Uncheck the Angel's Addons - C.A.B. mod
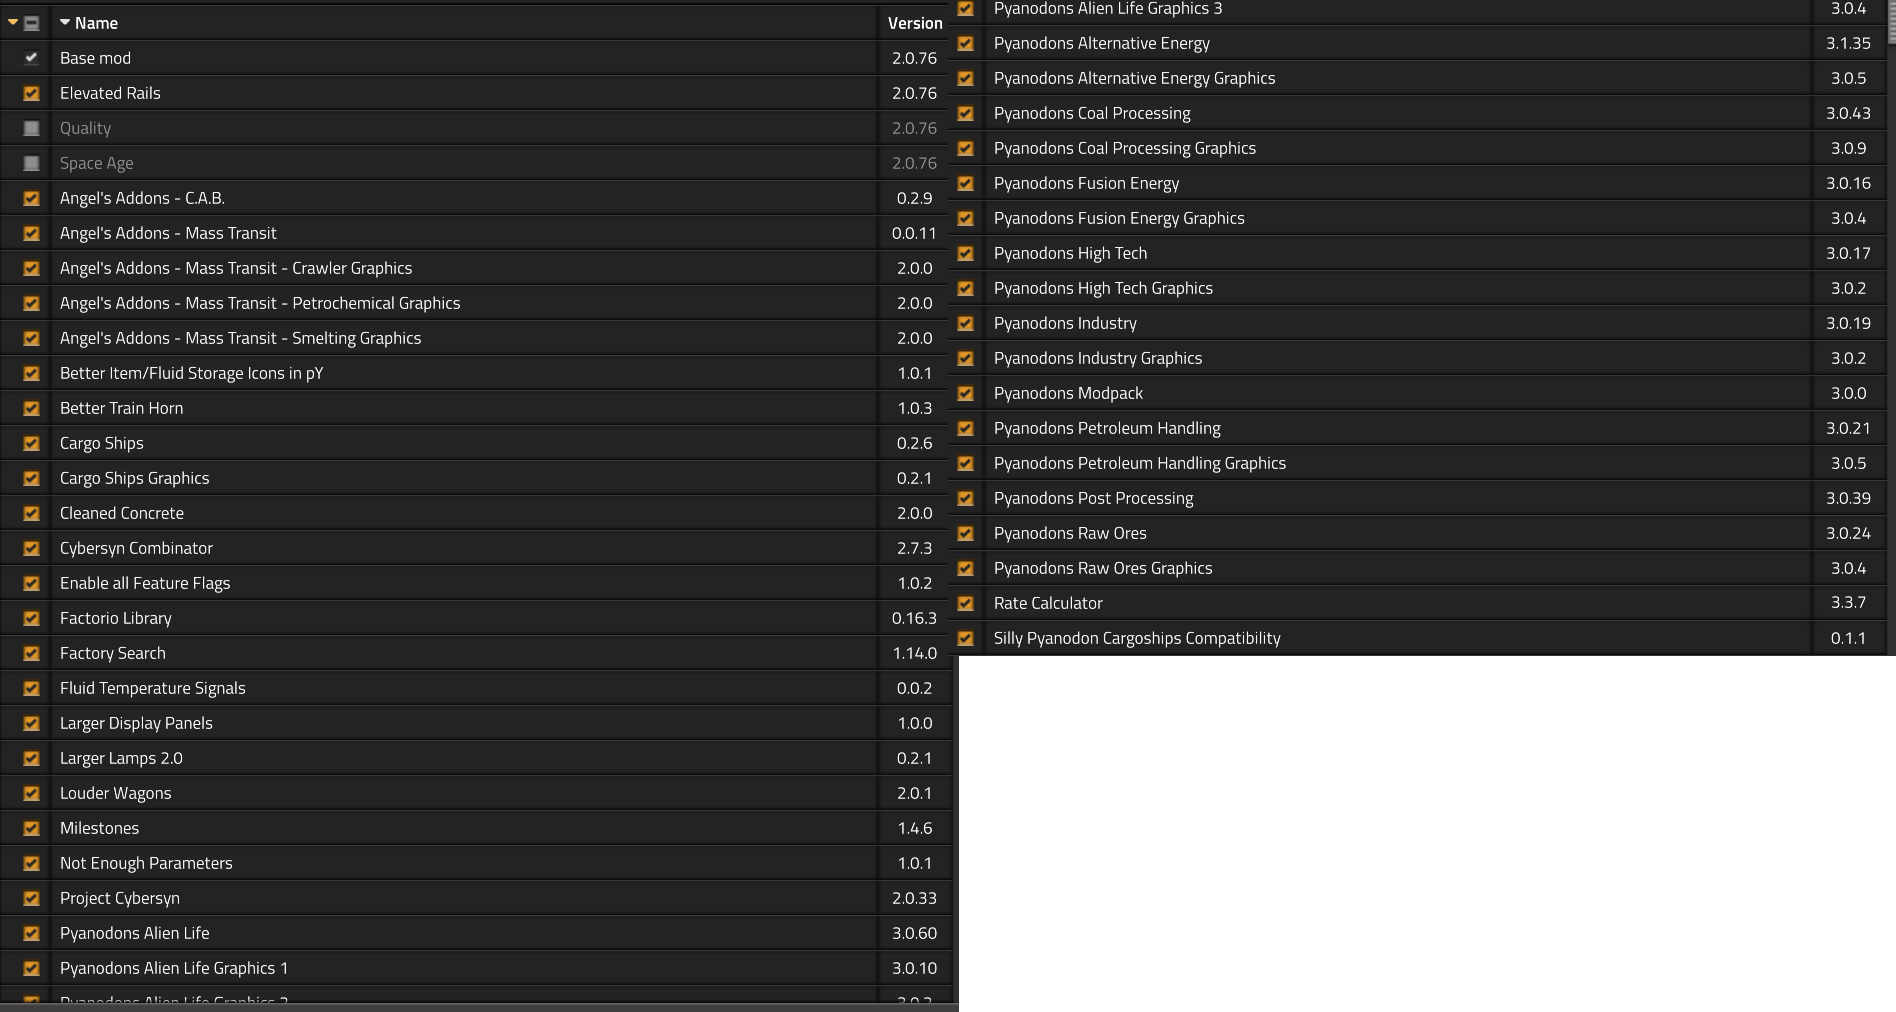Image resolution: width=1896 pixels, height=1012 pixels. pos(32,198)
